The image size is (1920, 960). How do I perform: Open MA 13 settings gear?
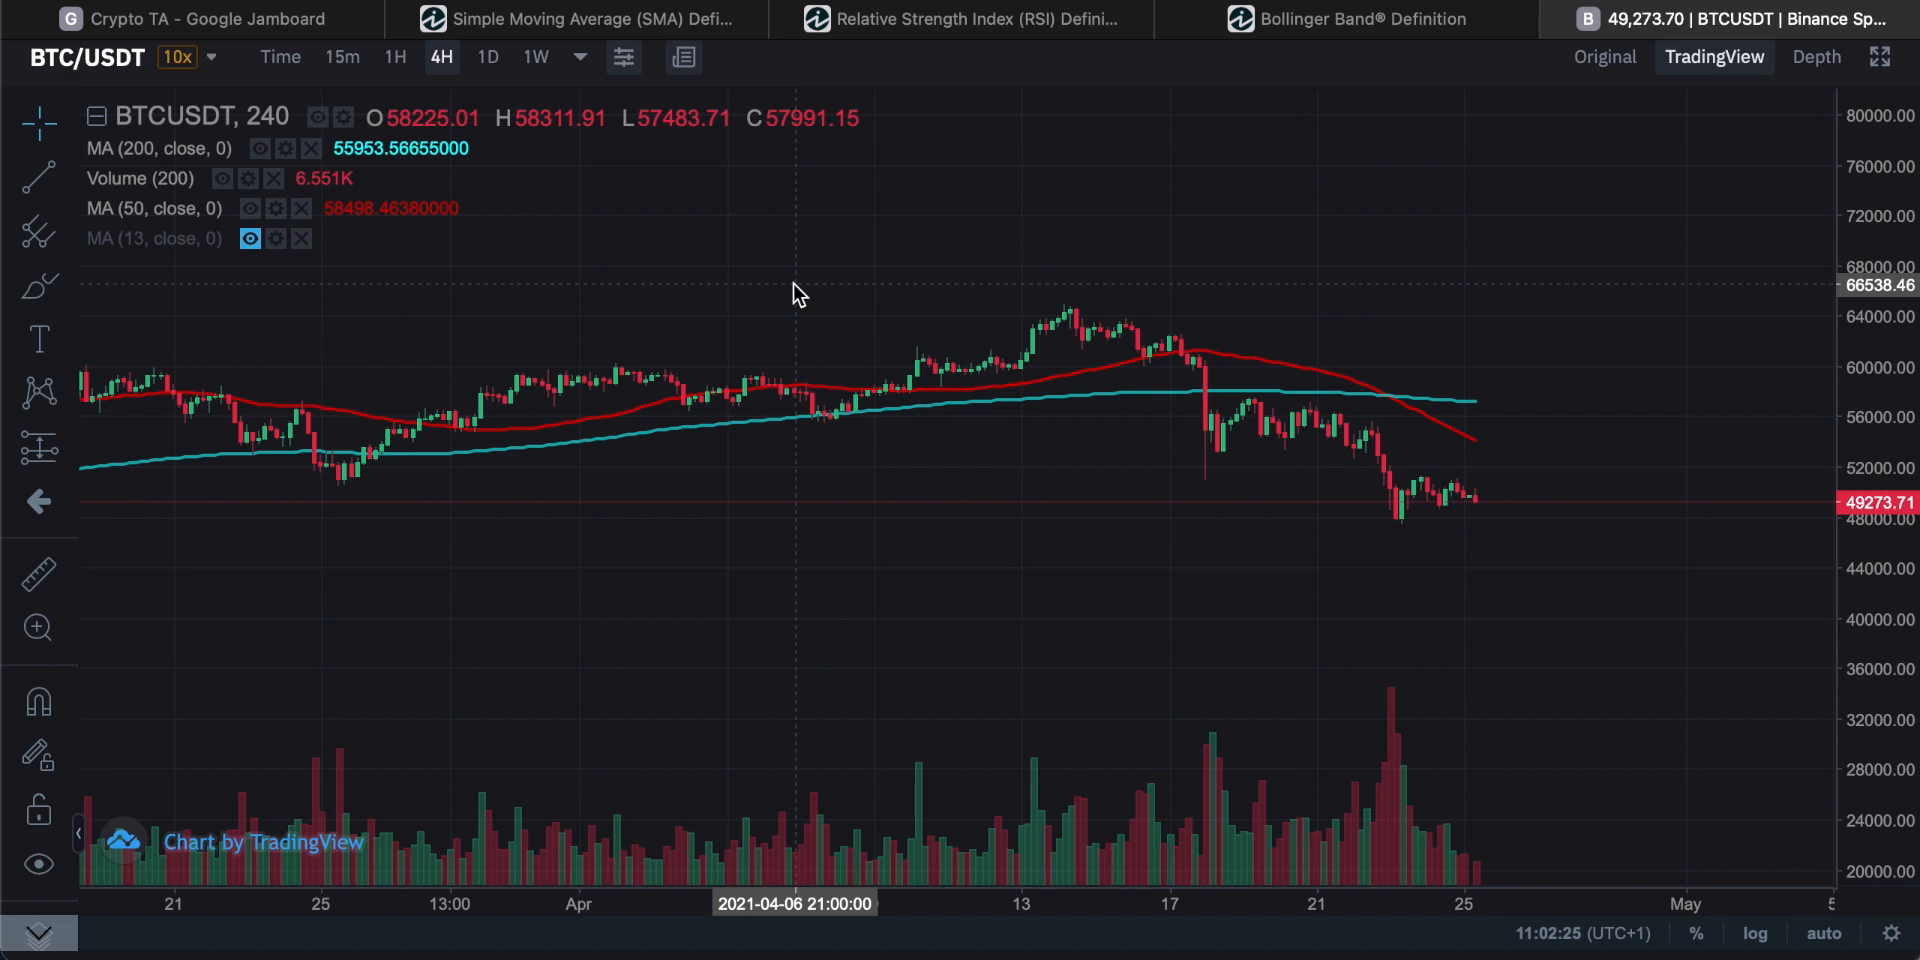(x=276, y=239)
